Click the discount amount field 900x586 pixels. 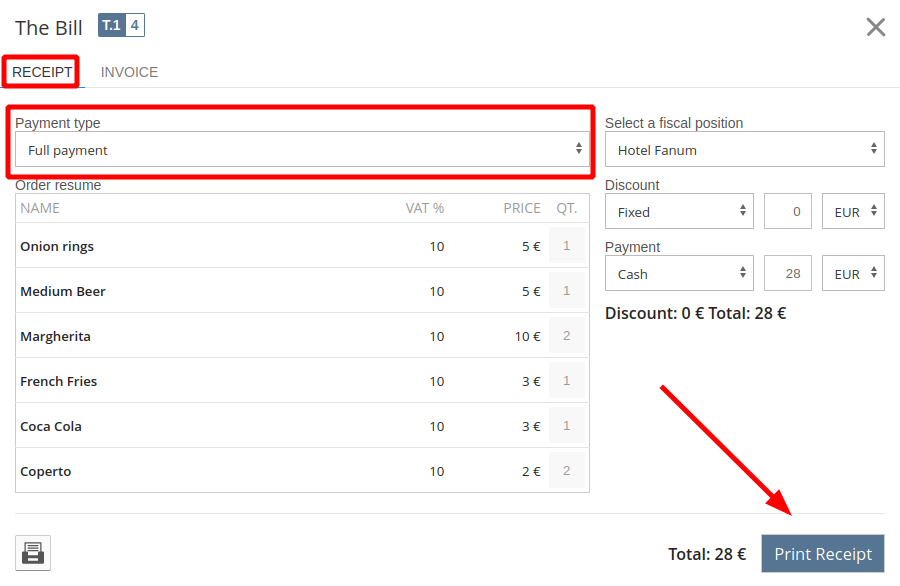click(788, 212)
